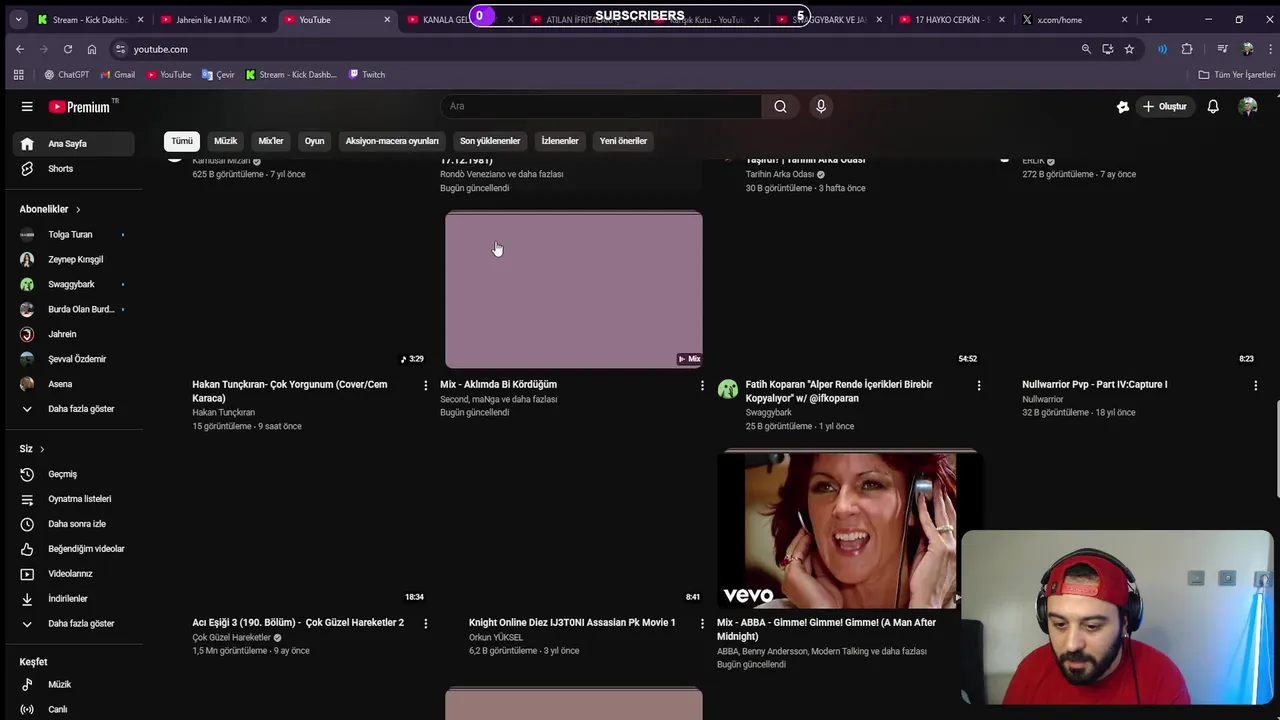The height and width of the screenshot is (720, 1280).
Task: Switch to Stream - Kick Dashboard tab
Action: click(x=88, y=19)
